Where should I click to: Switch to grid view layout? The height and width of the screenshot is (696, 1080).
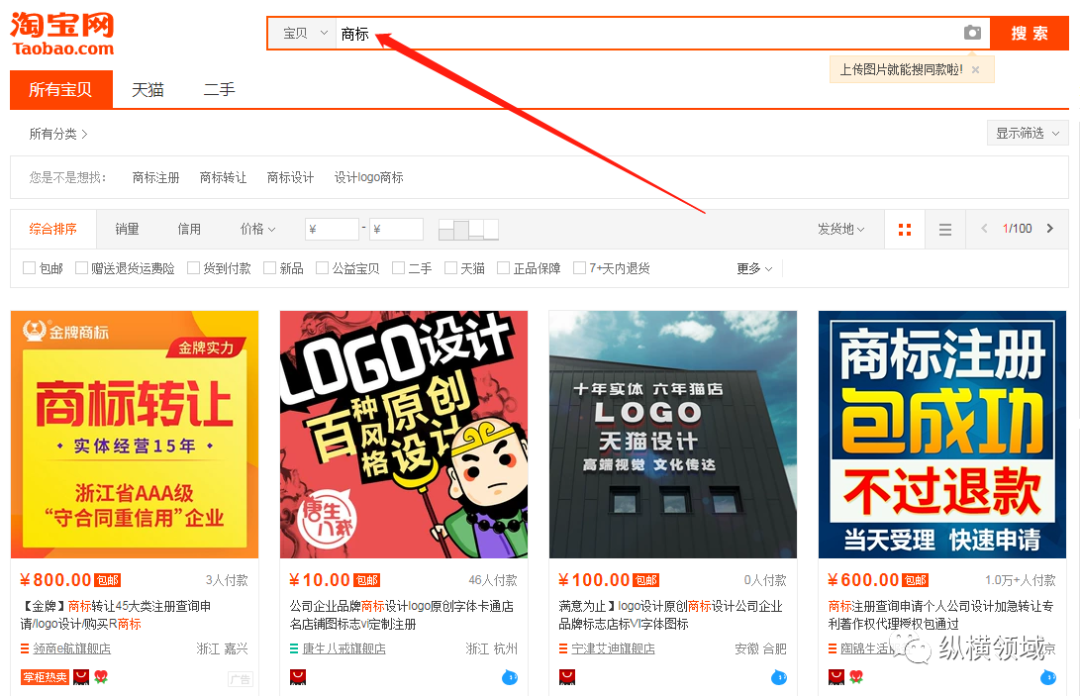coord(905,229)
